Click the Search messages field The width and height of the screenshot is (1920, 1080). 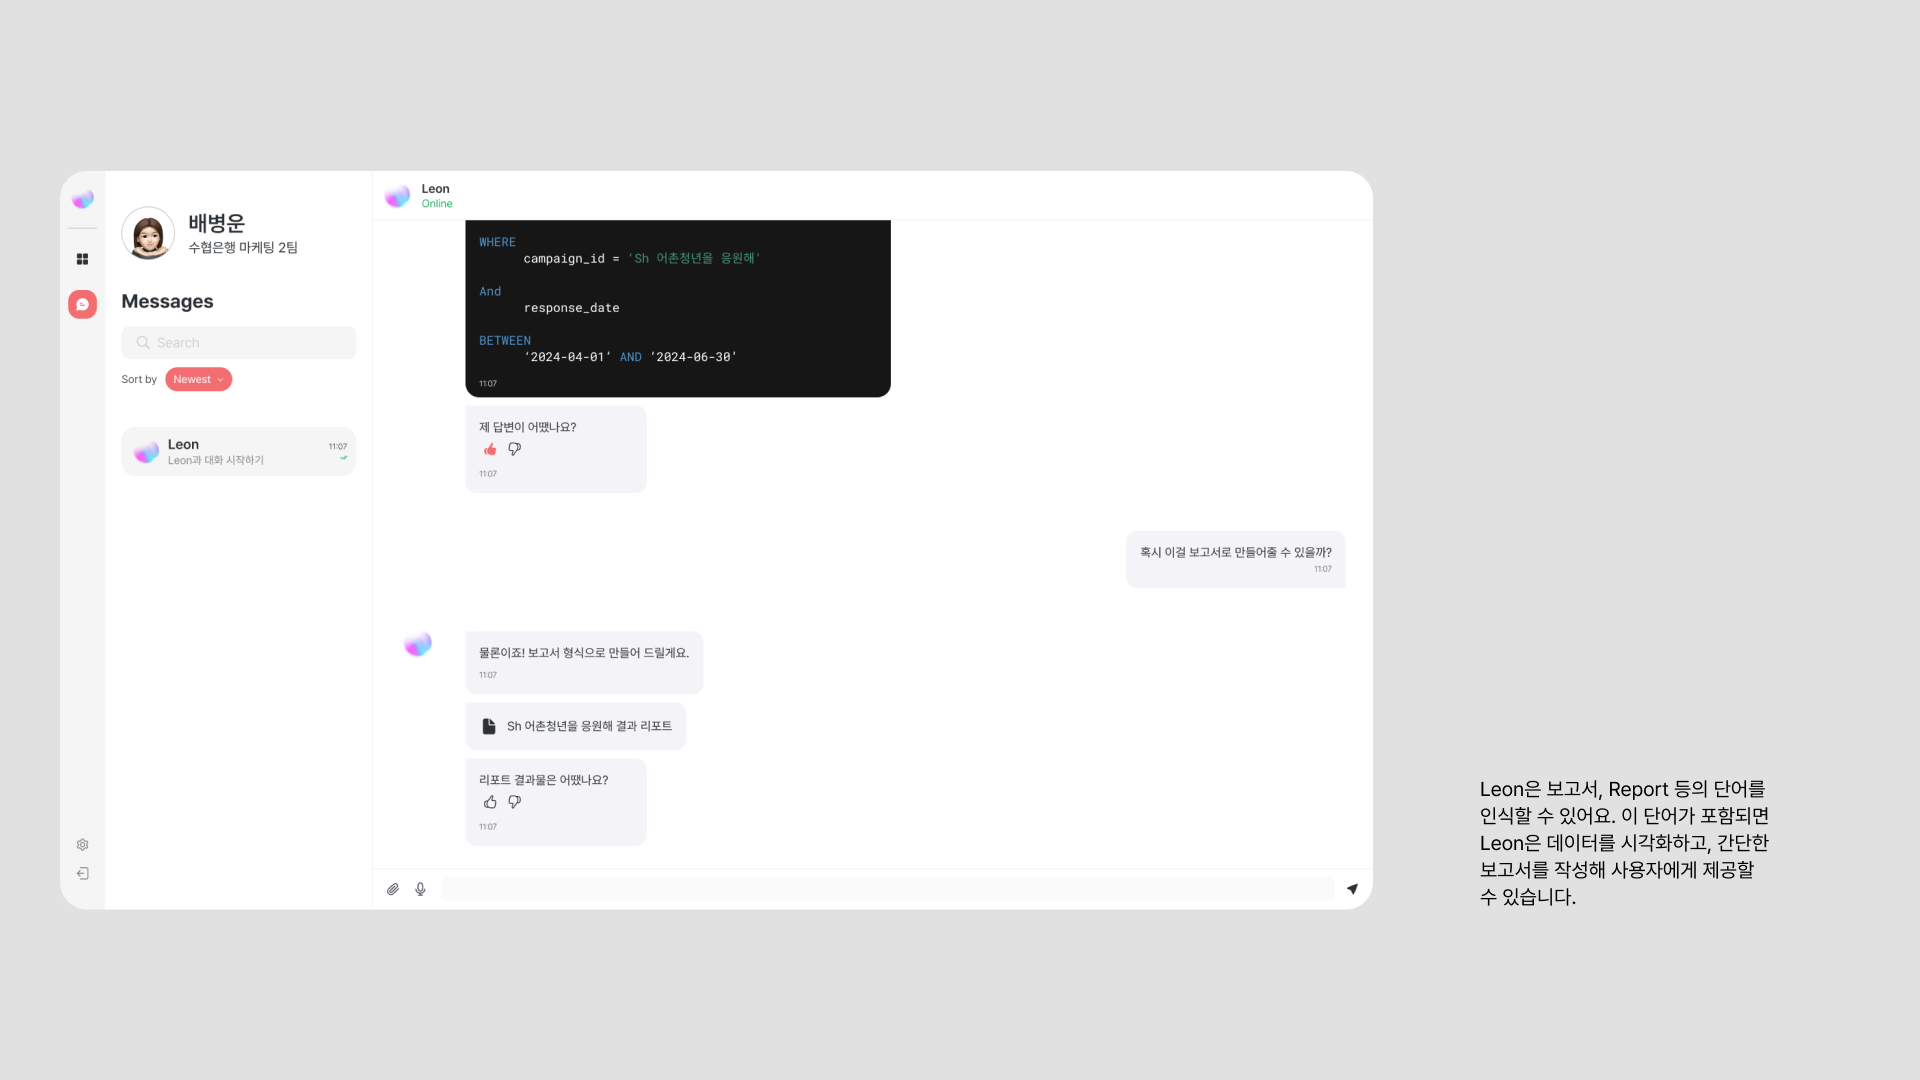click(238, 343)
